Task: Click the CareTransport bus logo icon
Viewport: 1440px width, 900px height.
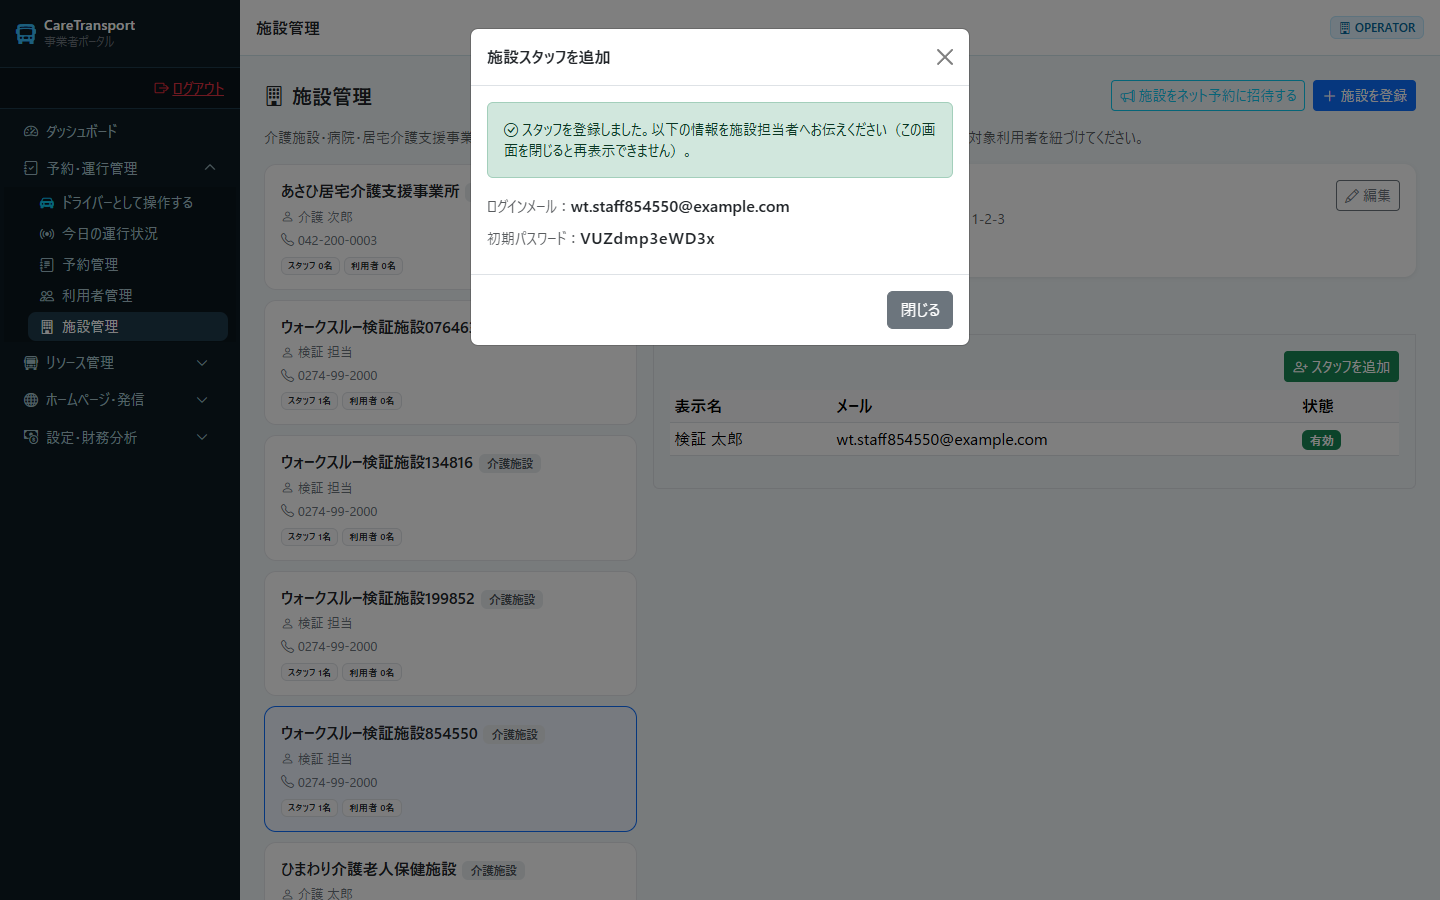Action: (x=26, y=34)
